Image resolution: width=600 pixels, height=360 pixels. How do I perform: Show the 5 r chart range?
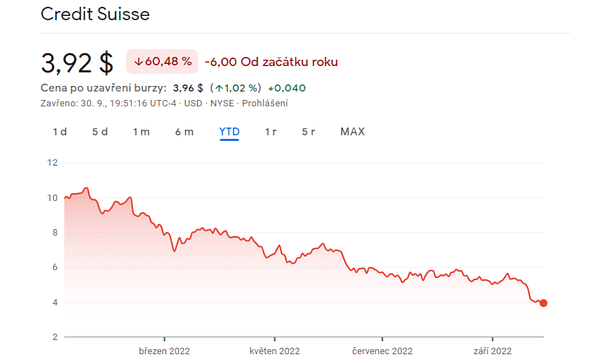[308, 132]
